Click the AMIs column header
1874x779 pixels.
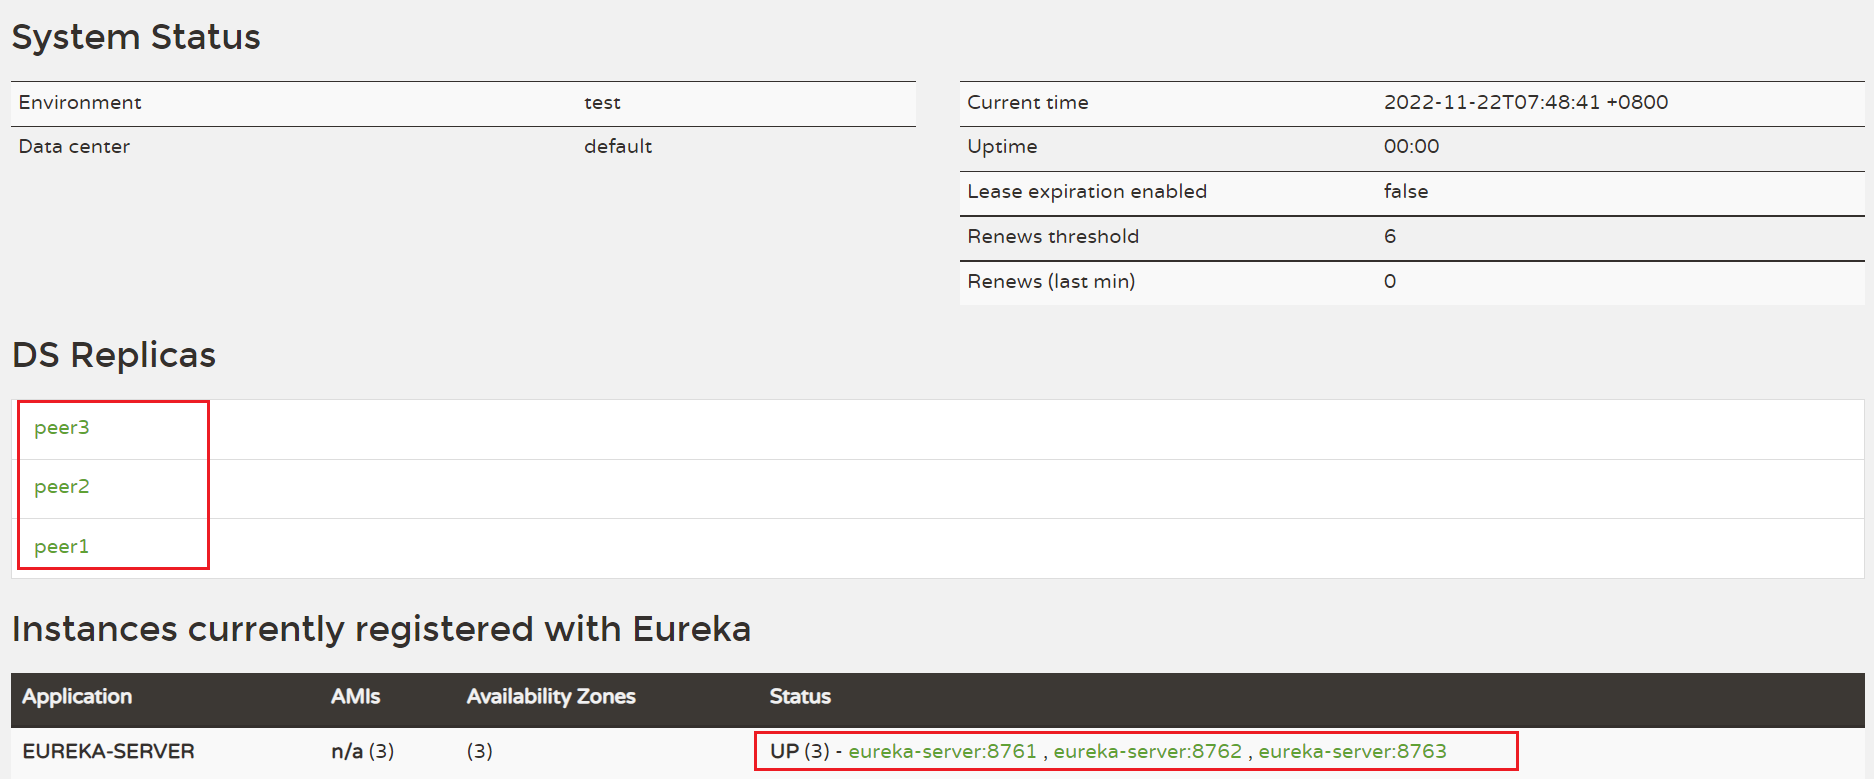pos(355,696)
